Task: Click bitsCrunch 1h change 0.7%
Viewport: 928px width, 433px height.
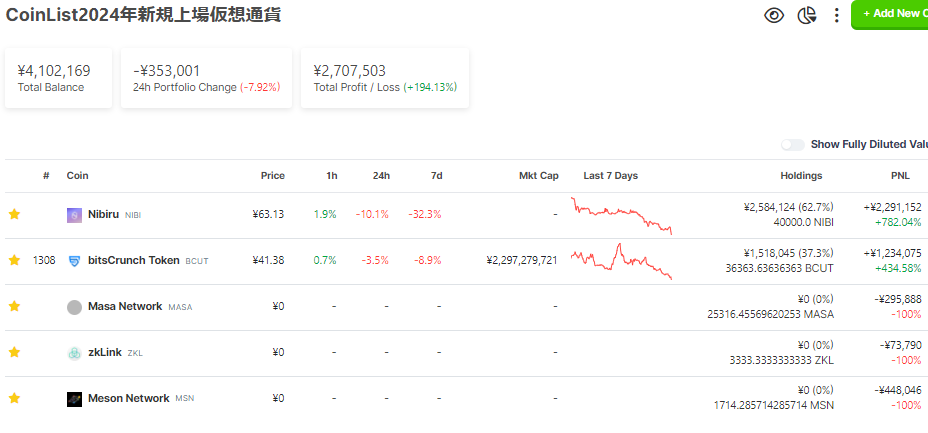Action: (325, 260)
